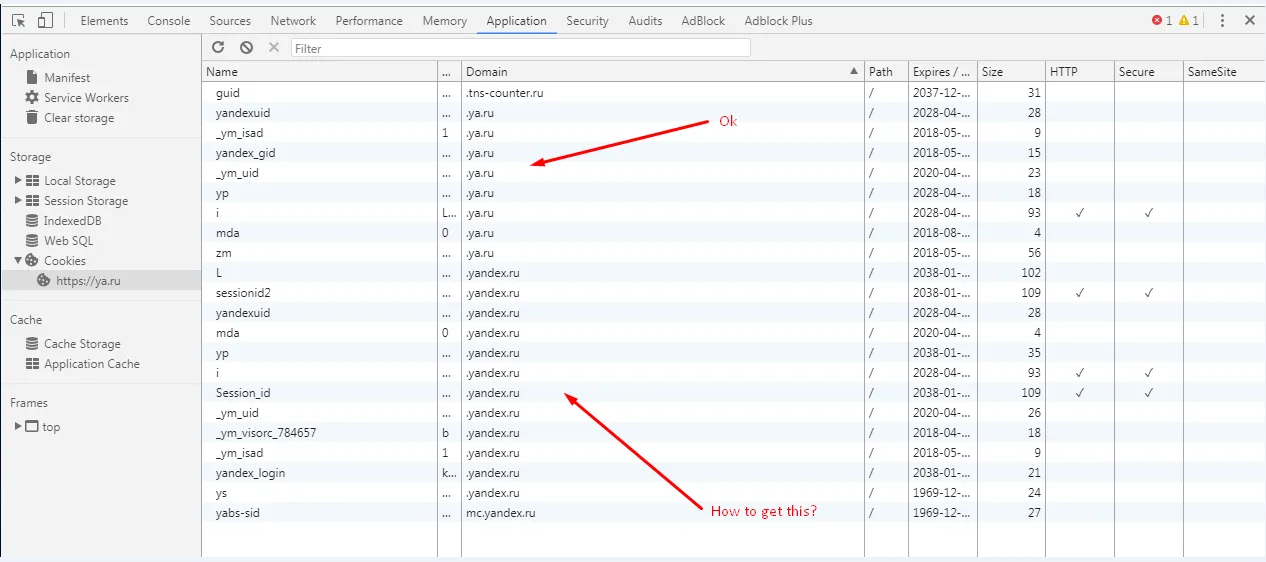Select the Session_id cookie row
The width and height of the screenshot is (1266, 562).
(733, 392)
